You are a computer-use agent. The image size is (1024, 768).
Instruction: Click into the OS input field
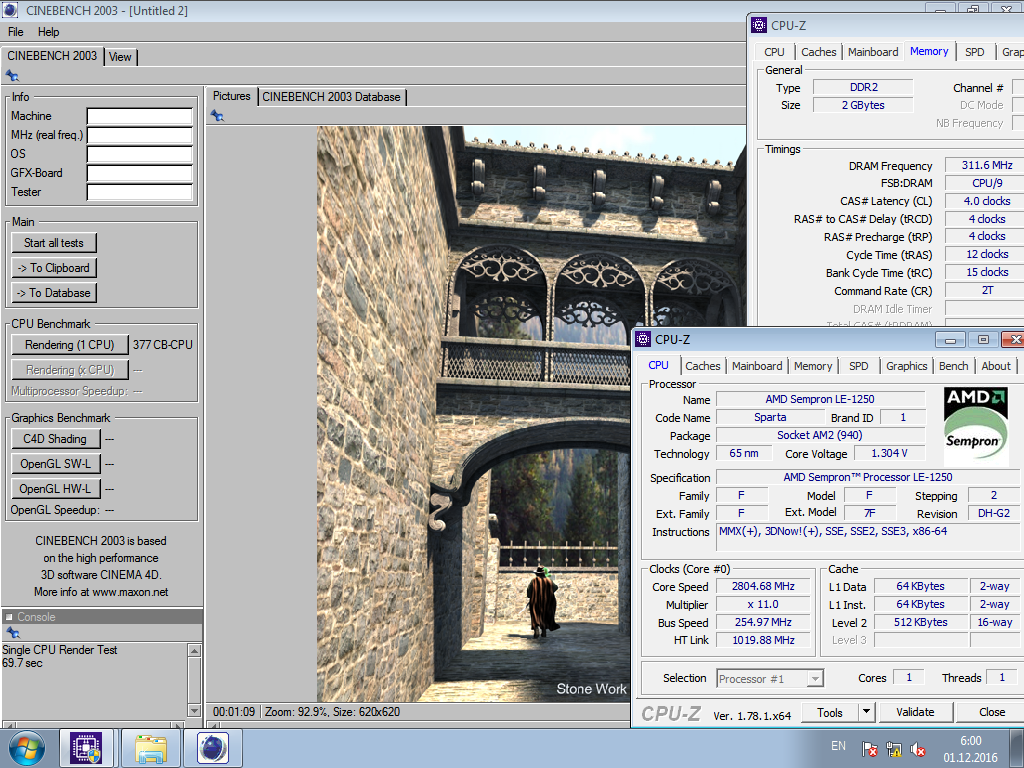(x=140, y=154)
